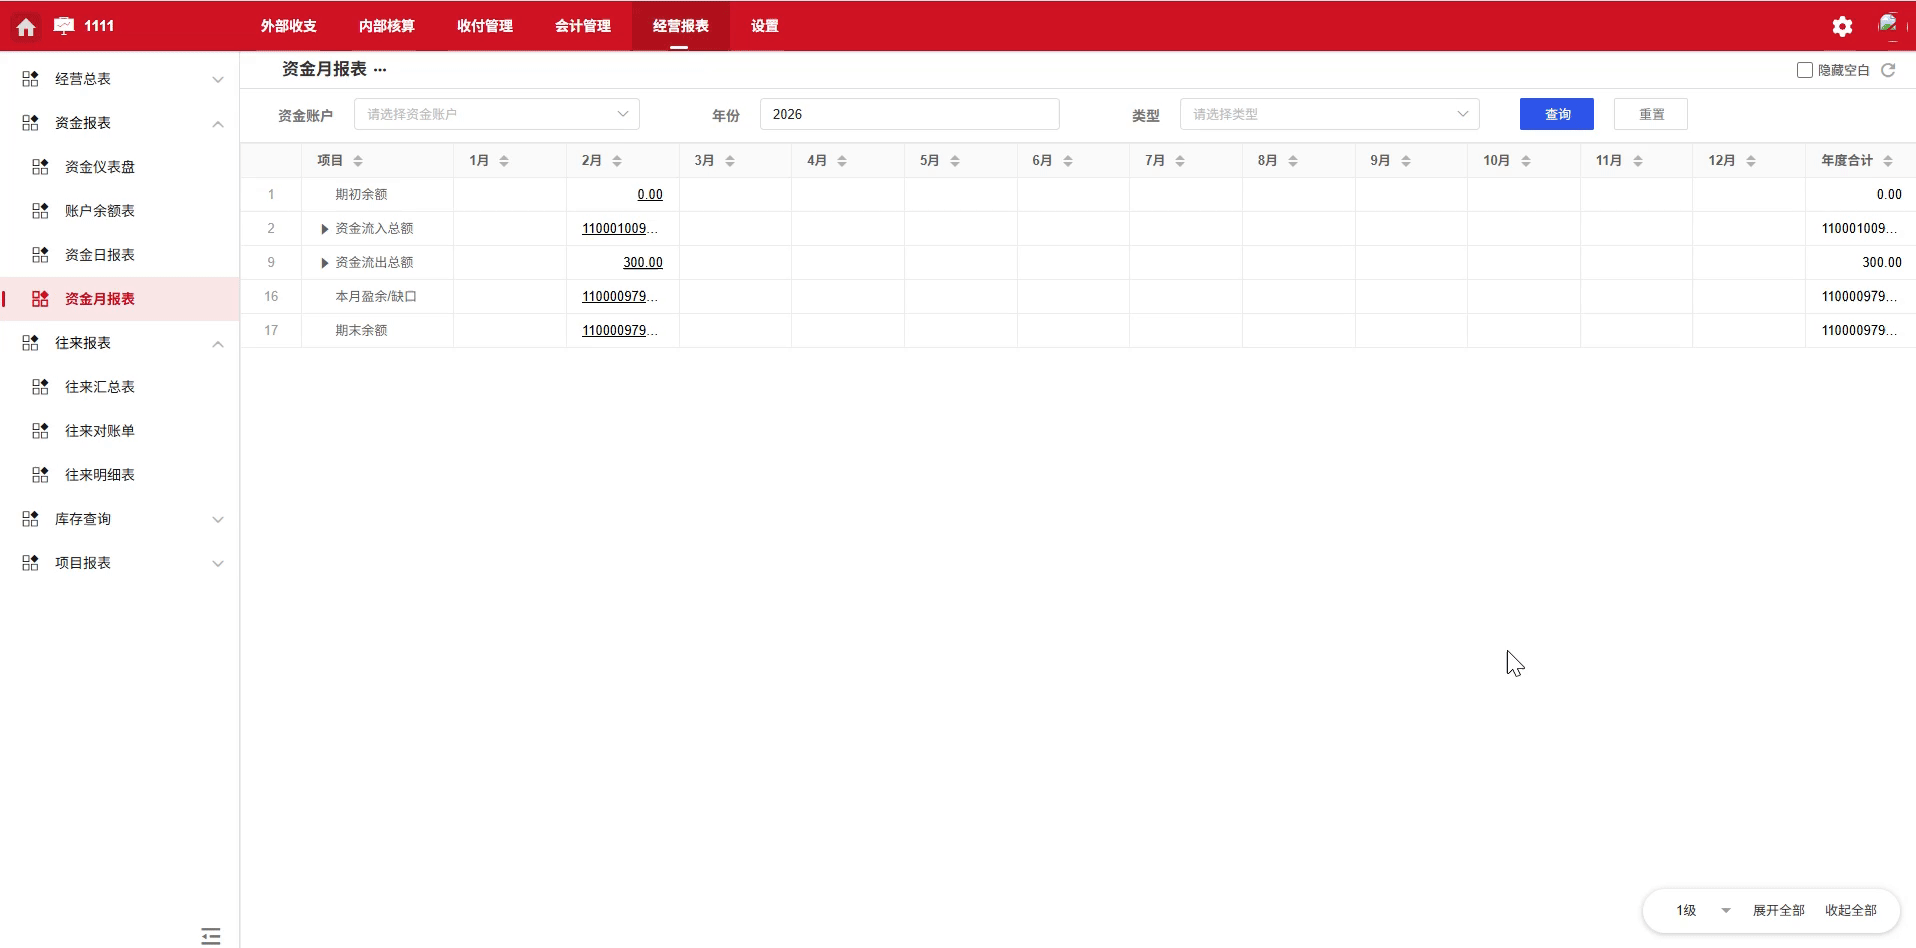Expand the 资金流入总额 row triangle
This screenshot has height=948, width=1916.
pyautogui.click(x=323, y=228)
